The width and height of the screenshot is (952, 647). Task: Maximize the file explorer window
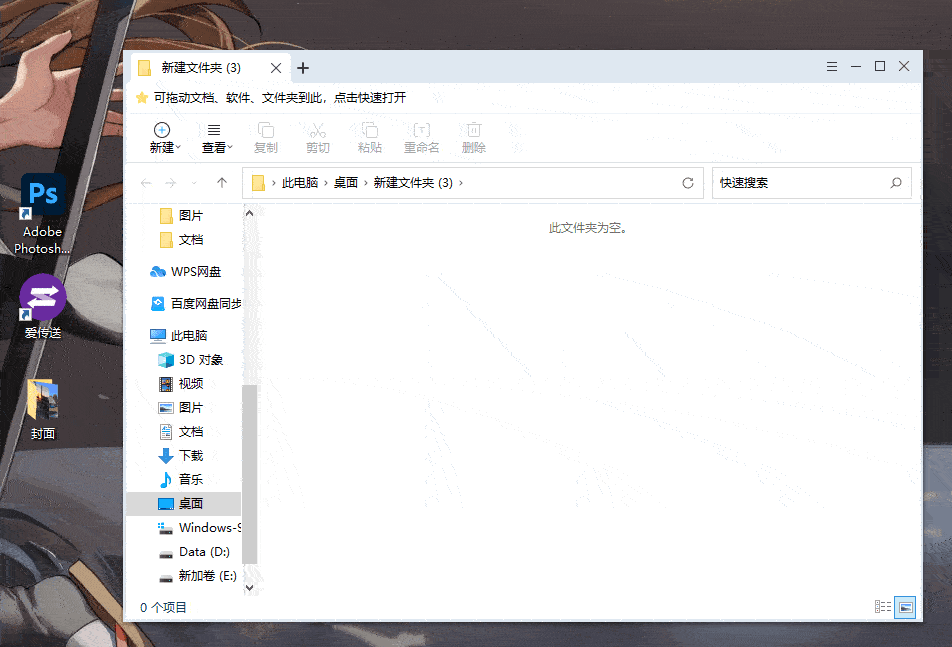(880, 66)
